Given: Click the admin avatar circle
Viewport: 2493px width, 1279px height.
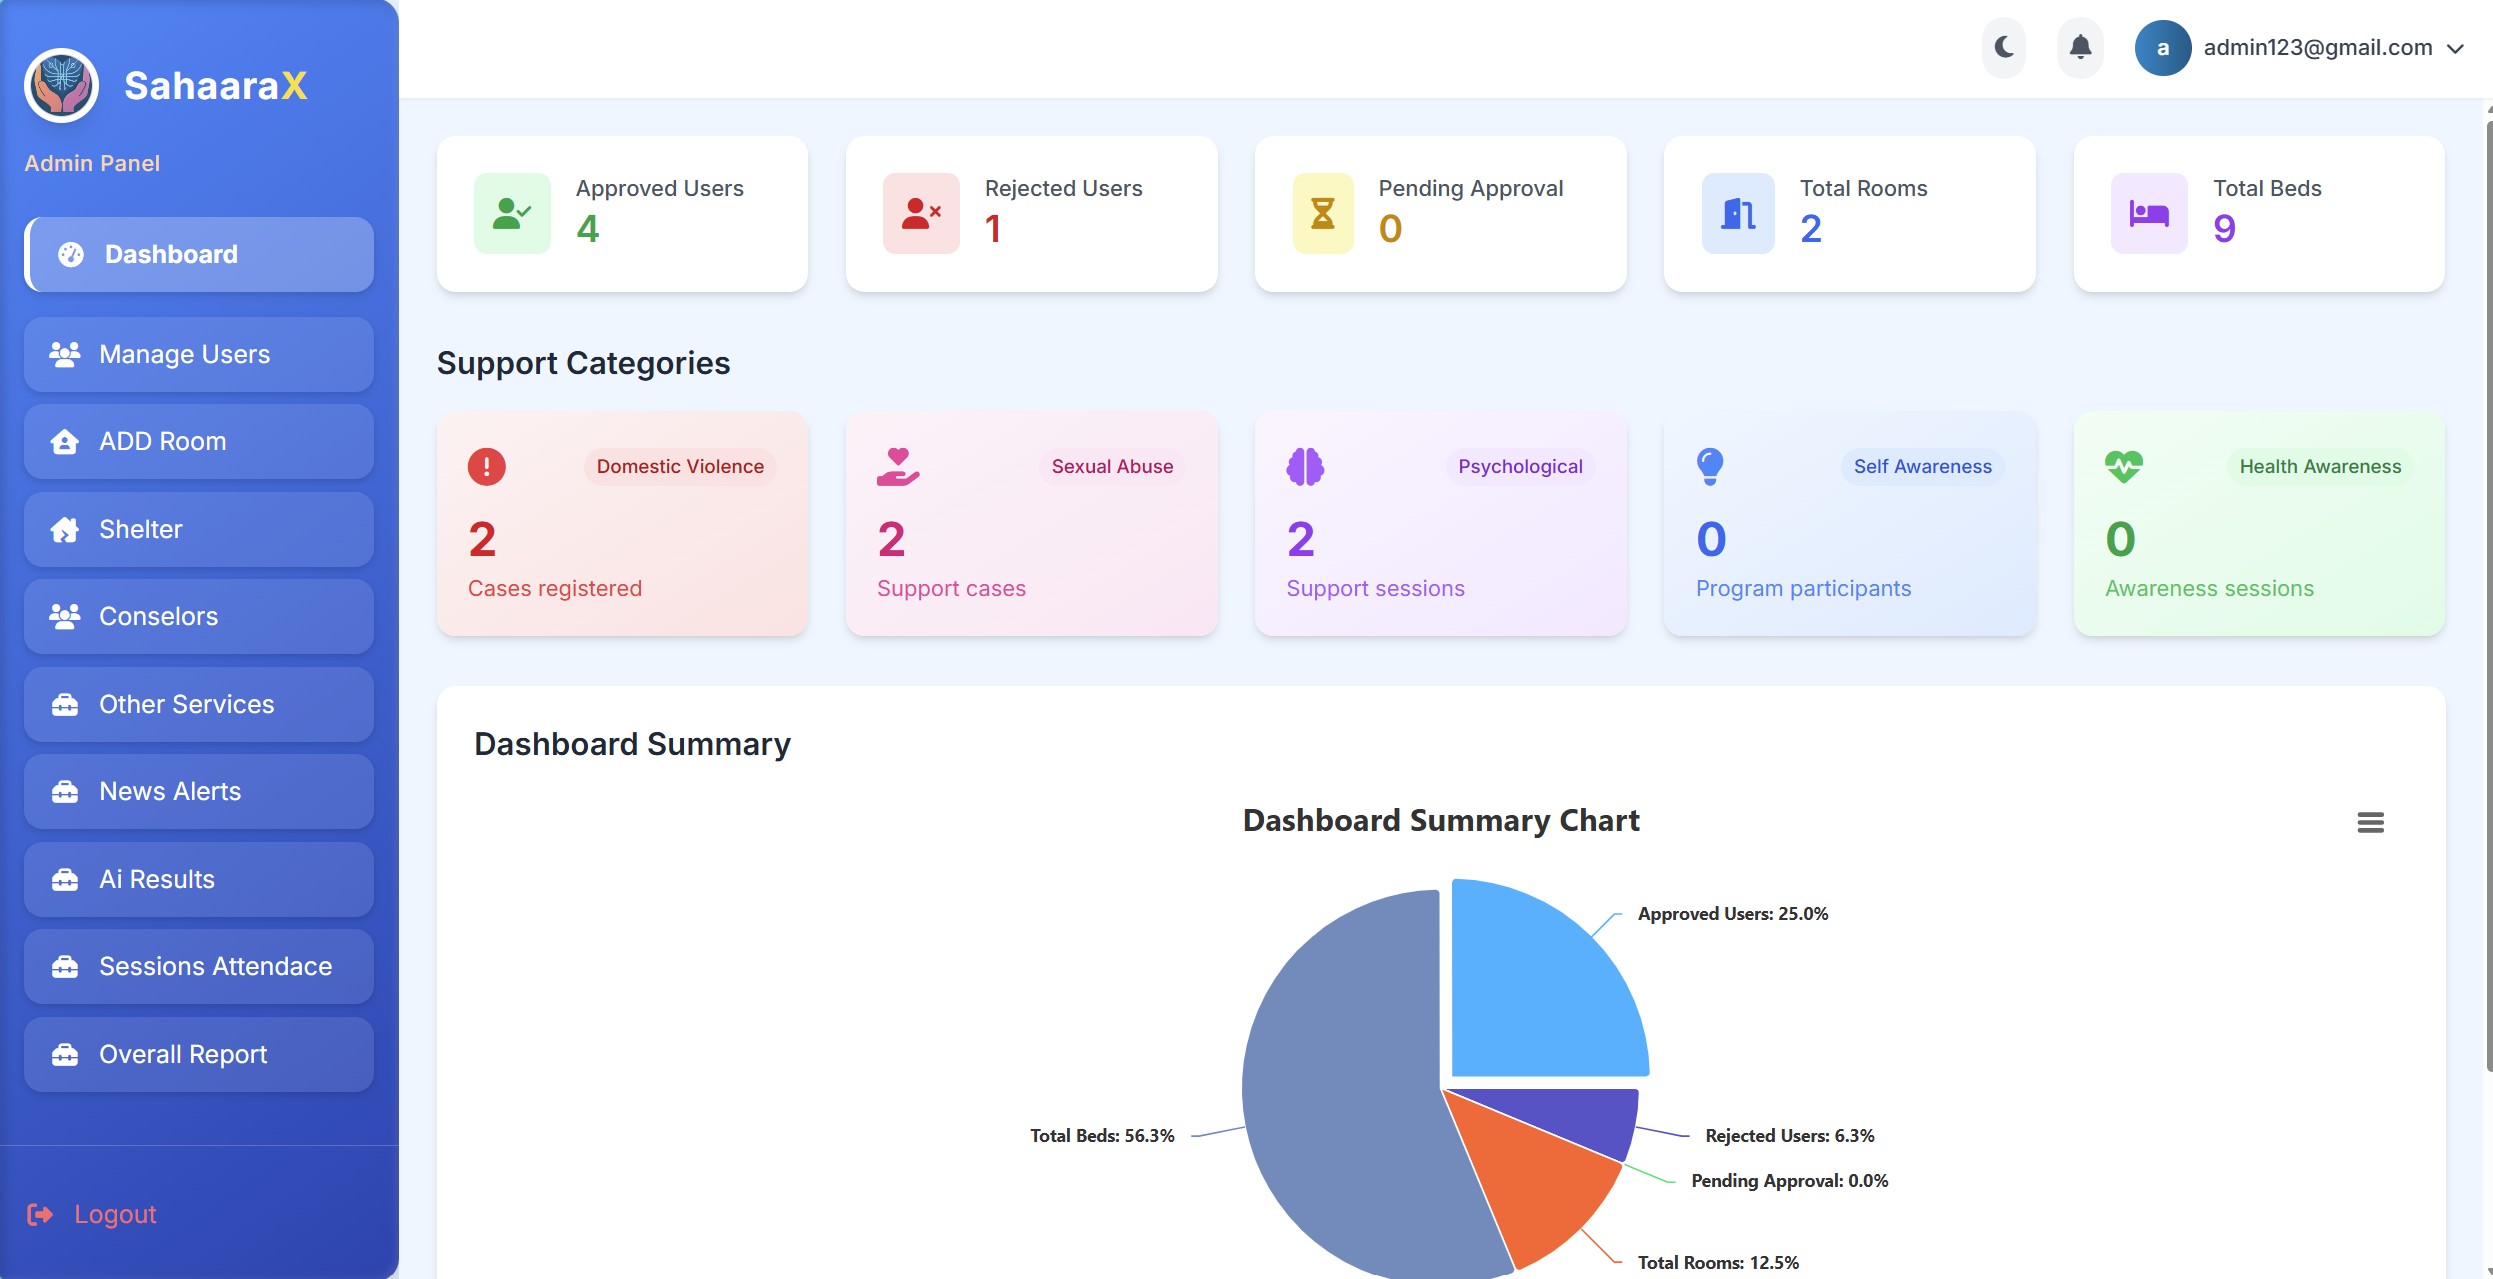Looking at the screenshot, I should tap(2165, 47).
